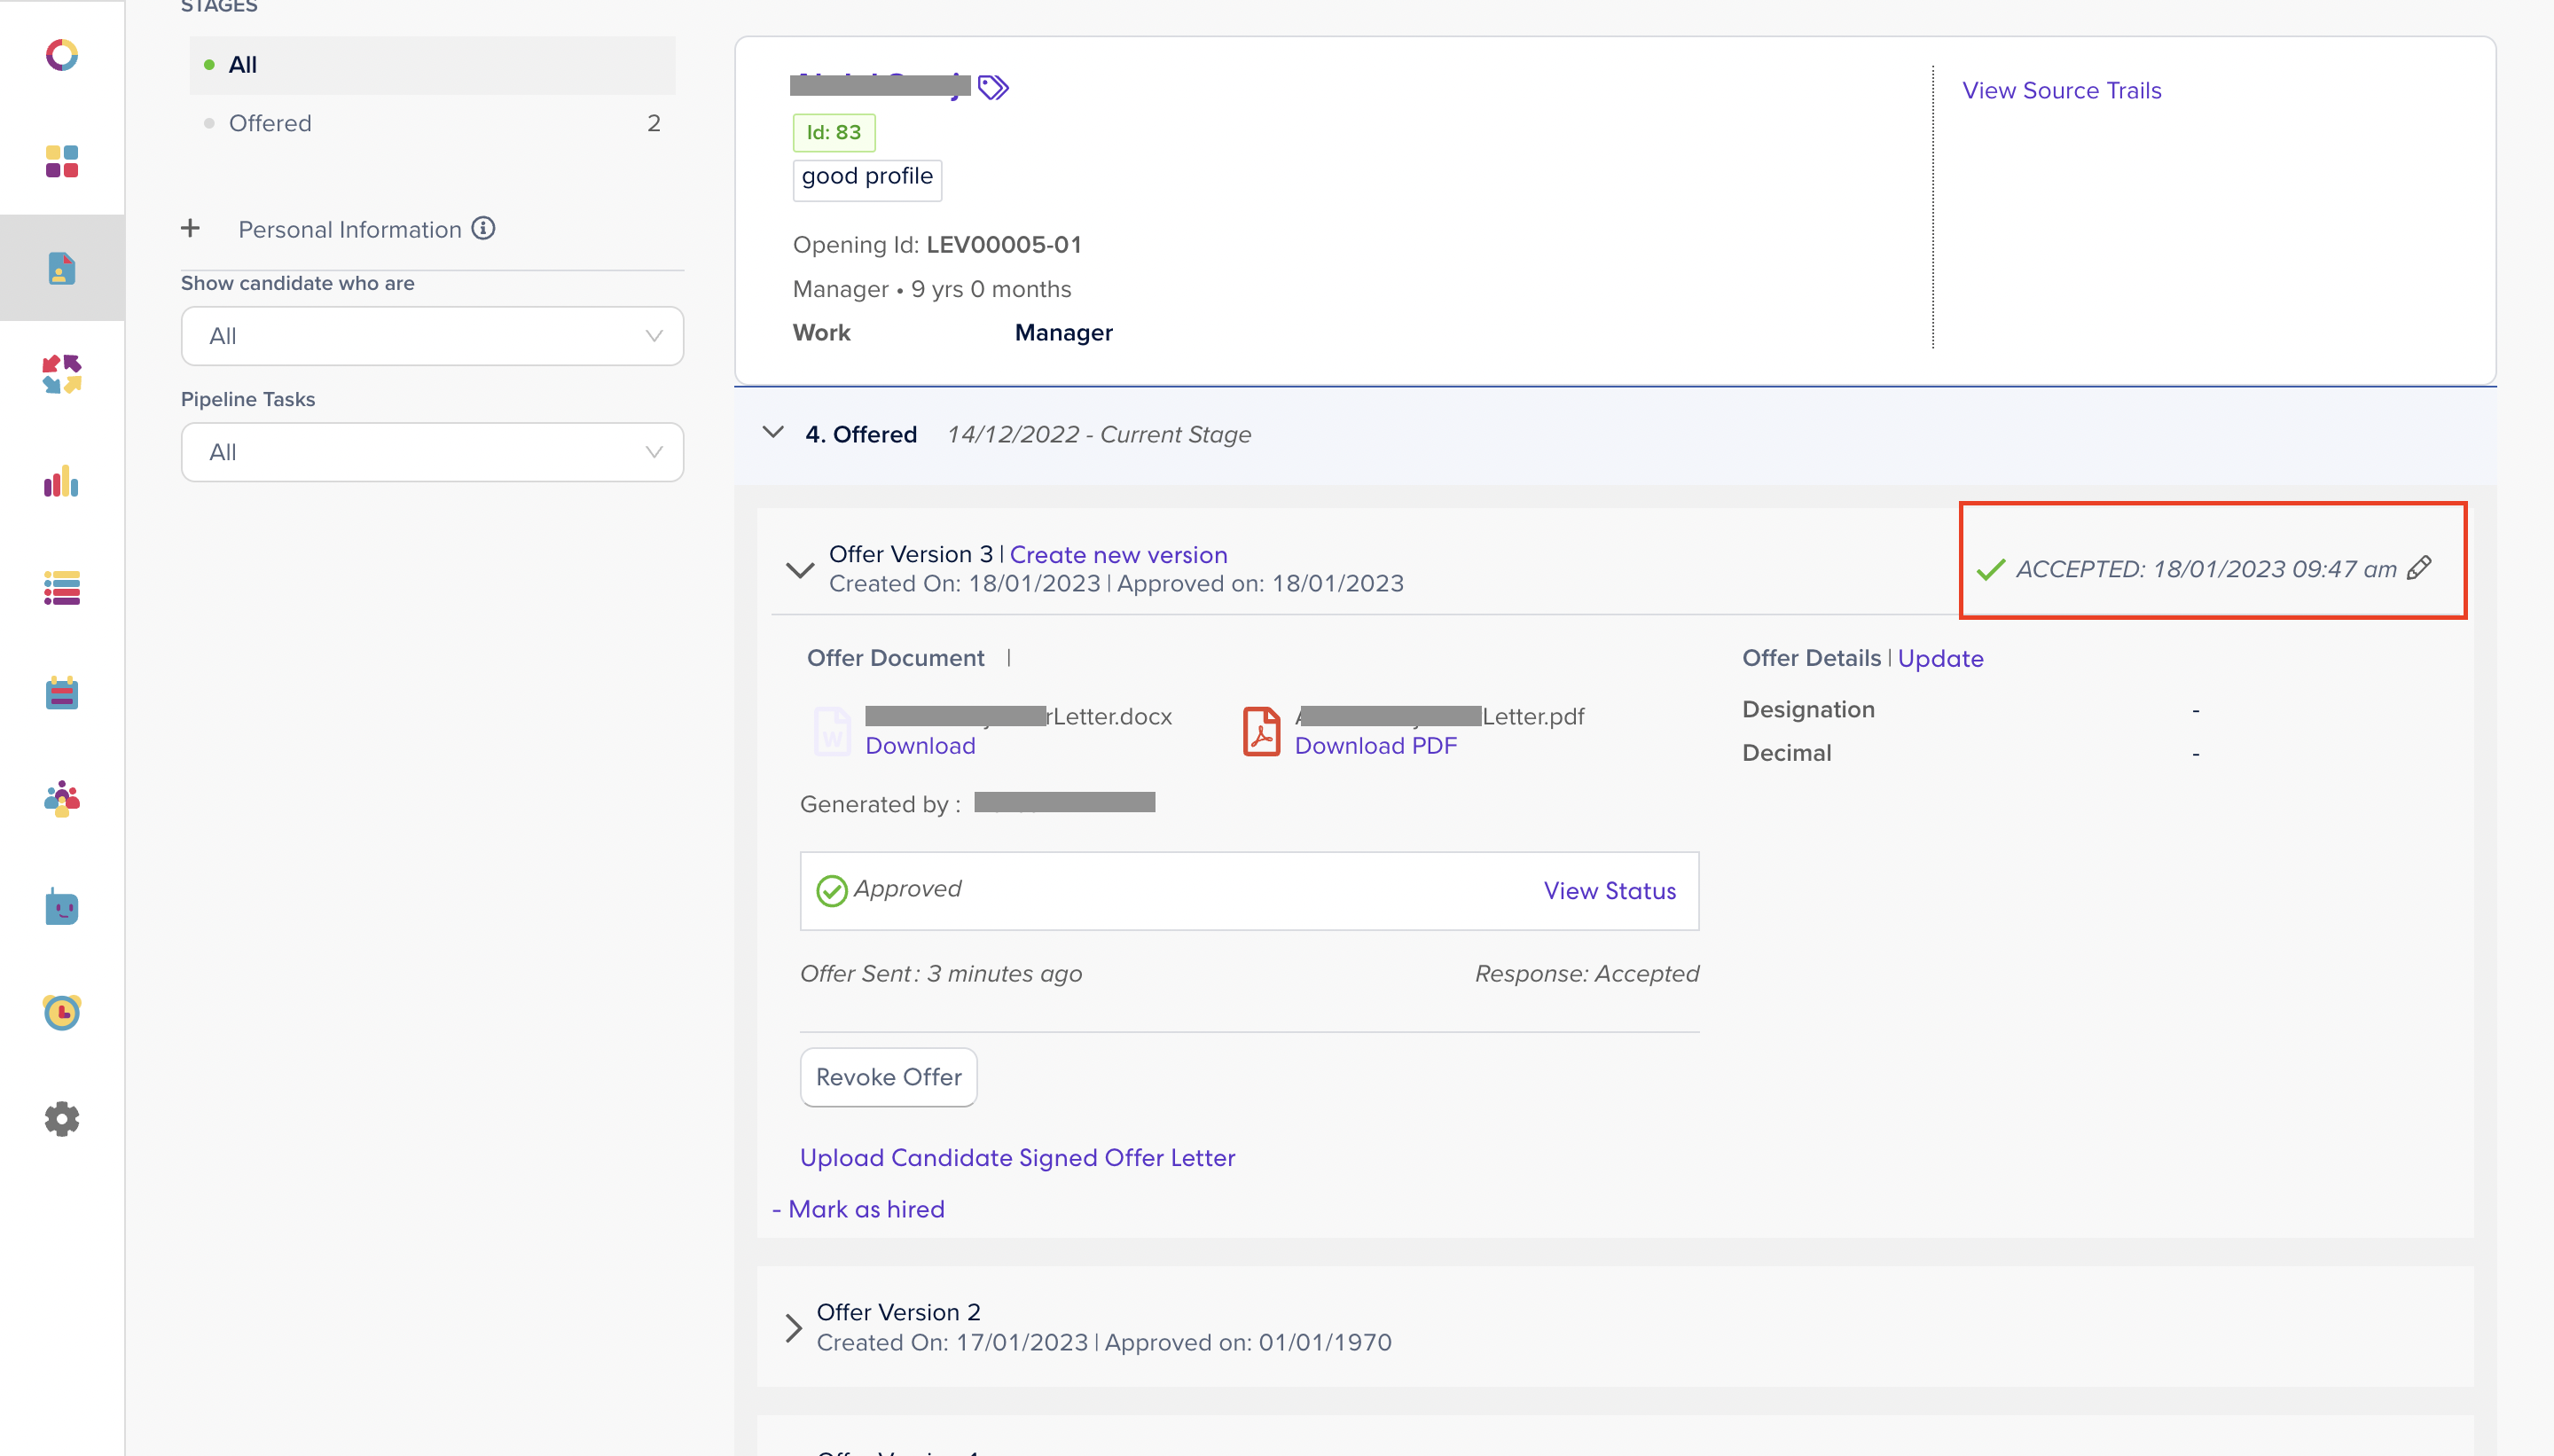Open the settings gear sidebar icon
This screenshot has width=2554, height=1456.
tap(62, 1119)
